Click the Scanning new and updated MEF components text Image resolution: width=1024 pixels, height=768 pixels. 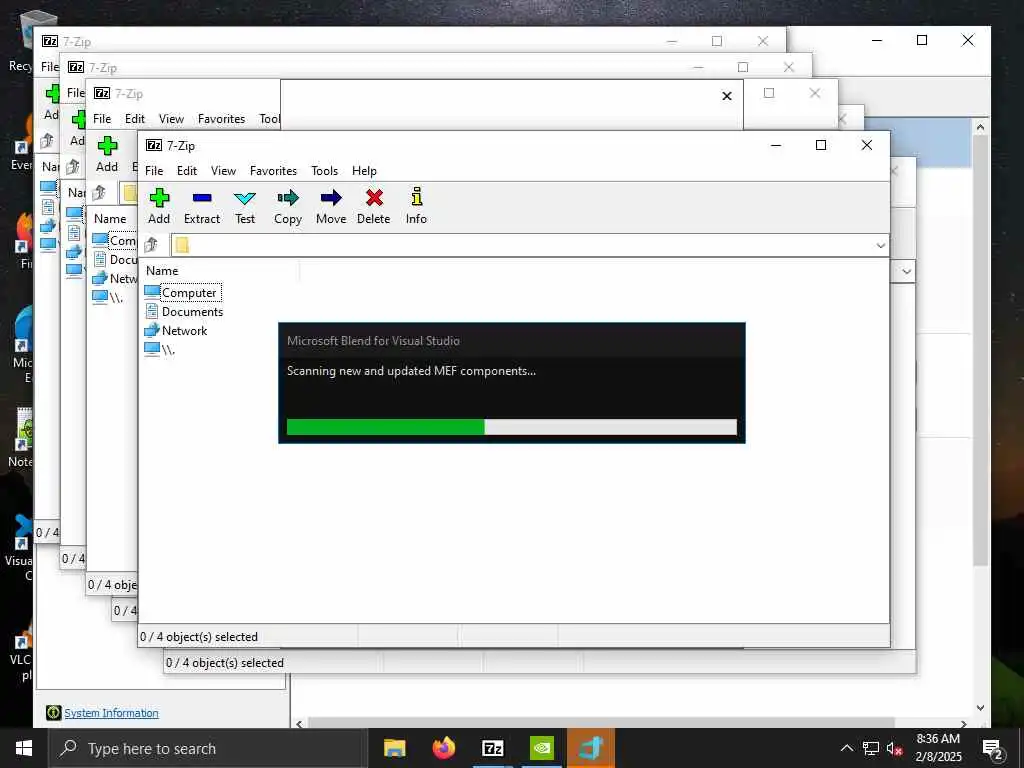[x=411, y=371]
